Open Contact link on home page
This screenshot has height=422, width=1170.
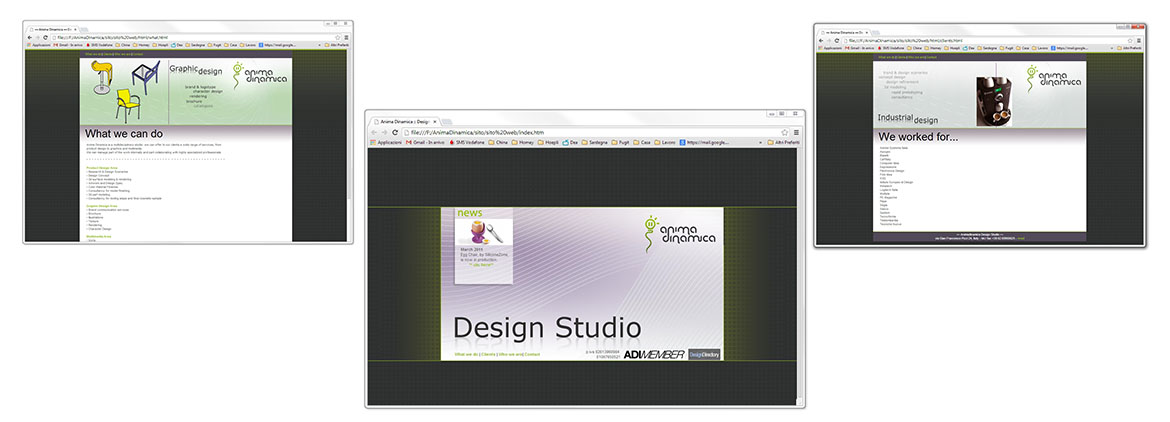[x=532, y=354]
